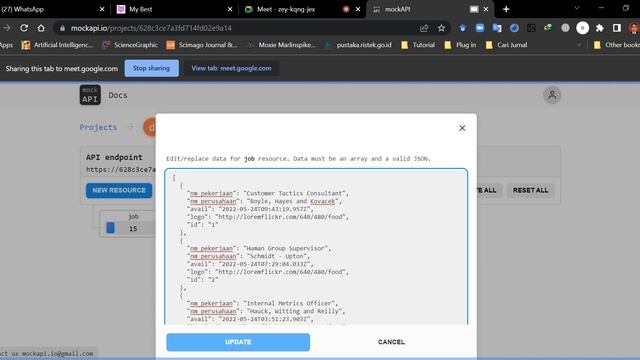Image resolution: width=640 pixels, height=360 pixels.
Task: Open the ScienceGraphic bookmark
Action: point(130,45)
